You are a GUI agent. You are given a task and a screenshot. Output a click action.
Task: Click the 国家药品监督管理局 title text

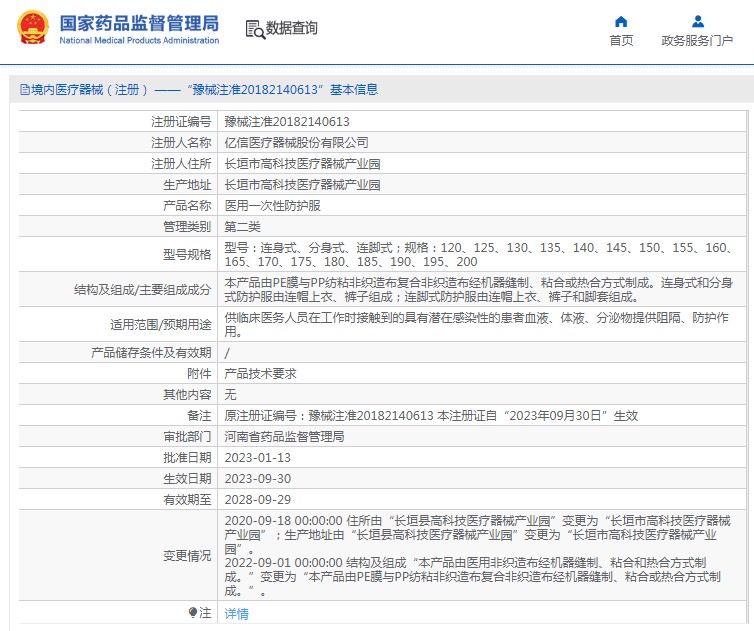point(138,22)
